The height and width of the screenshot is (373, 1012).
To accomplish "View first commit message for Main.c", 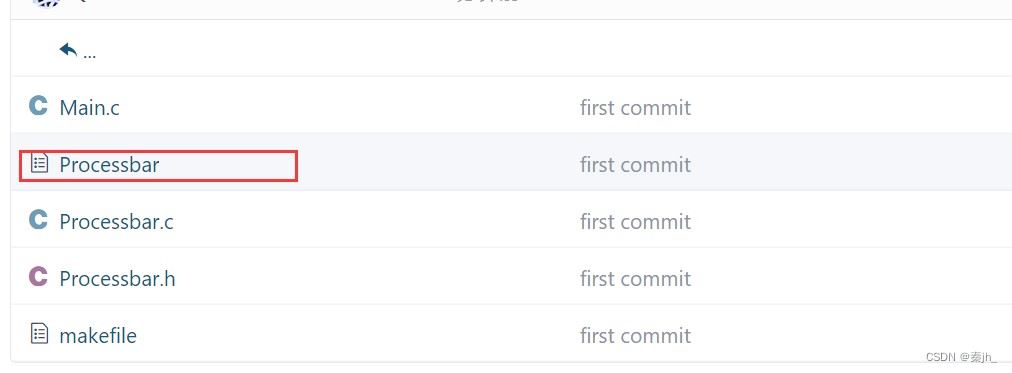I will [x=635, y=107].
